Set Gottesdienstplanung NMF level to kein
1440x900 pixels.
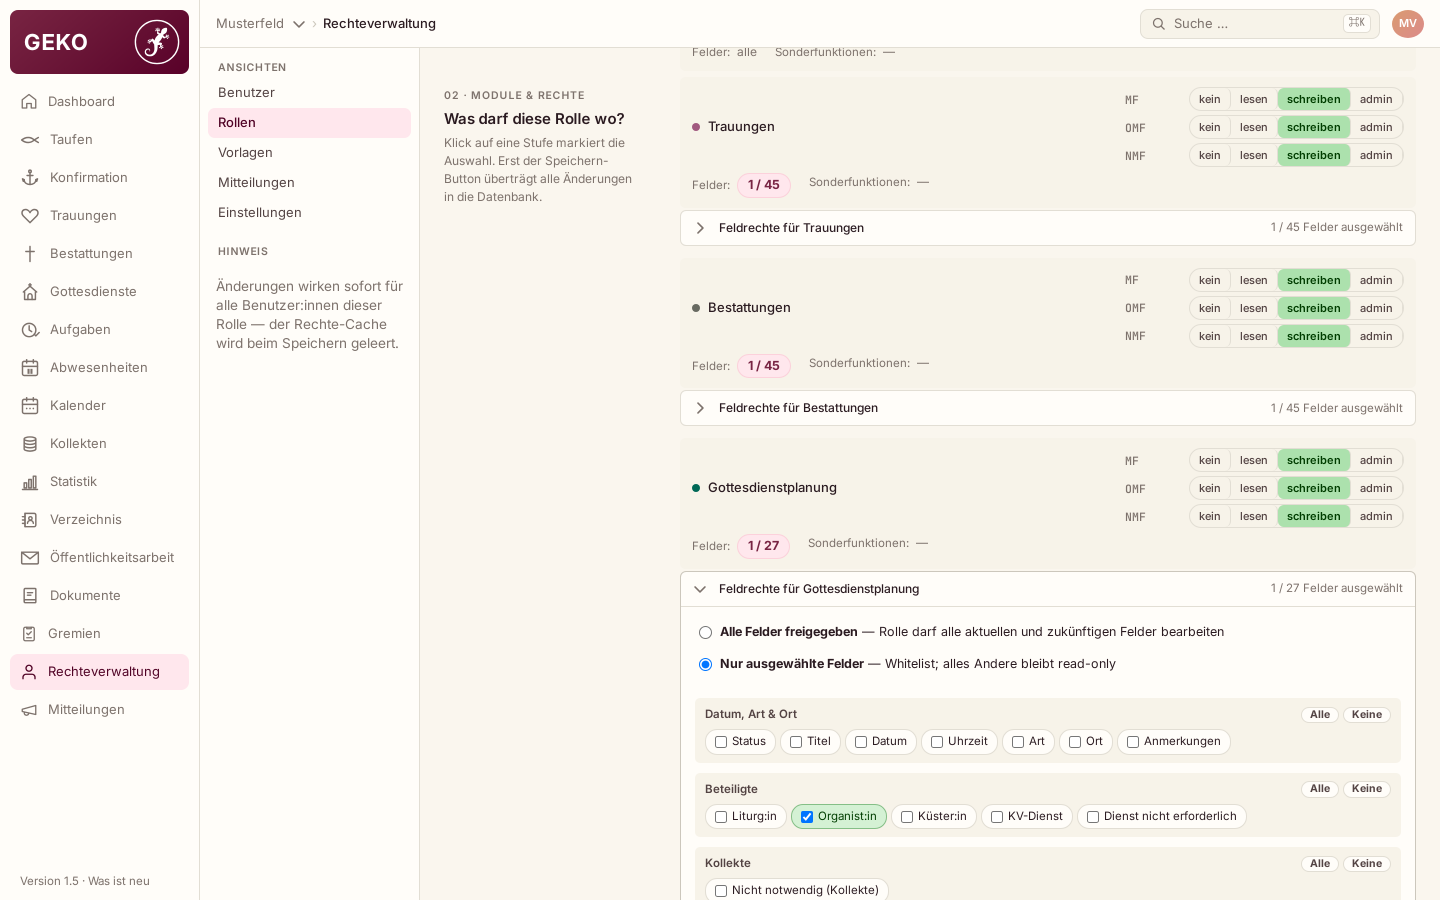point(1210,516)
